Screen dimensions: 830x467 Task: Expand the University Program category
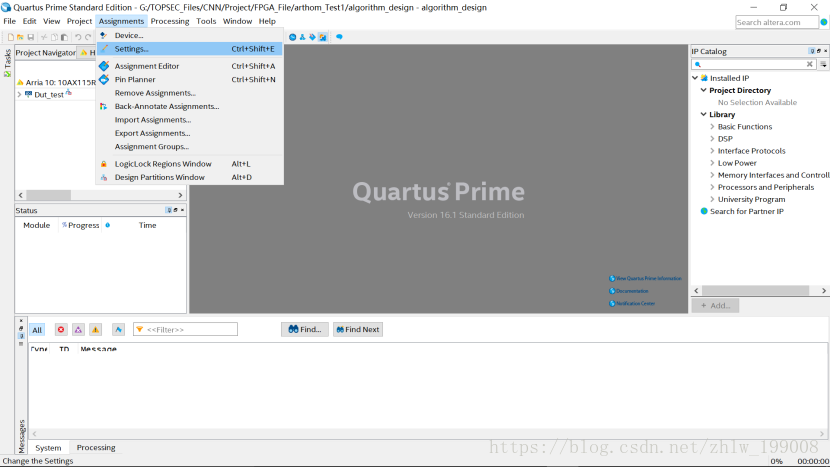[x=712, y=200]
